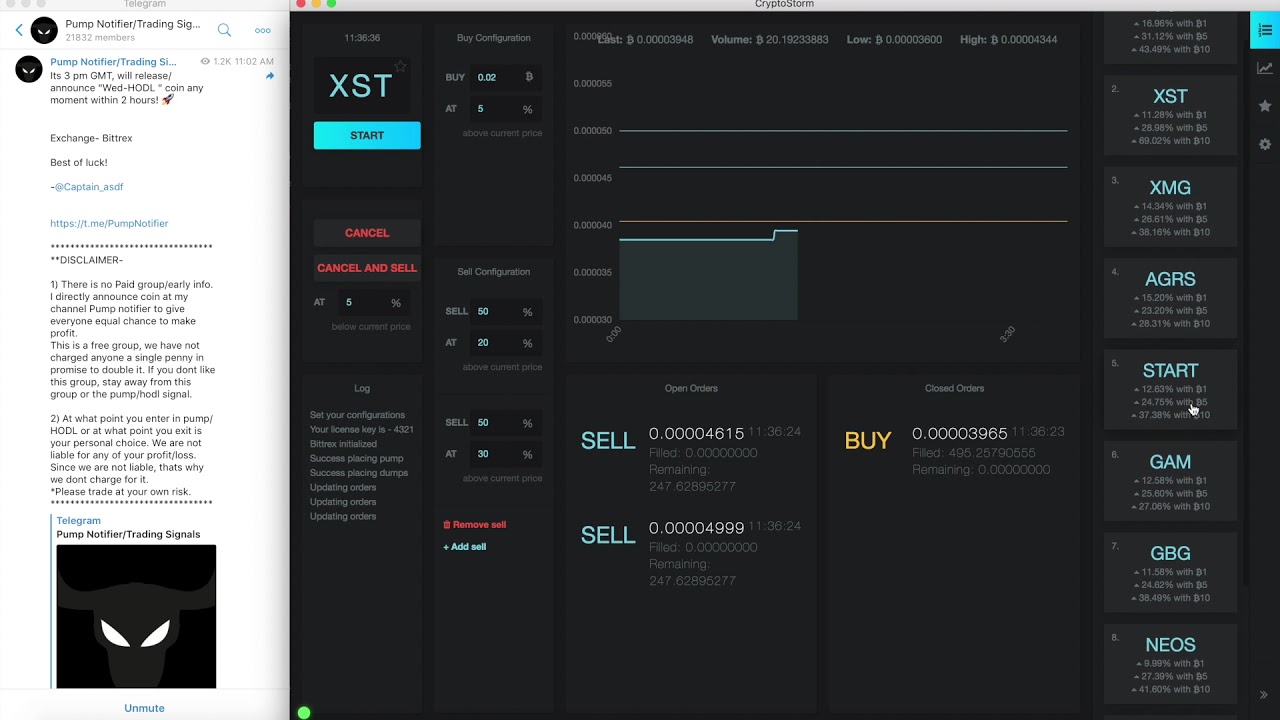Click Pump Notifier avatar beside message
This screenshot has height=720, width=1280.
[x=29, y=69]
